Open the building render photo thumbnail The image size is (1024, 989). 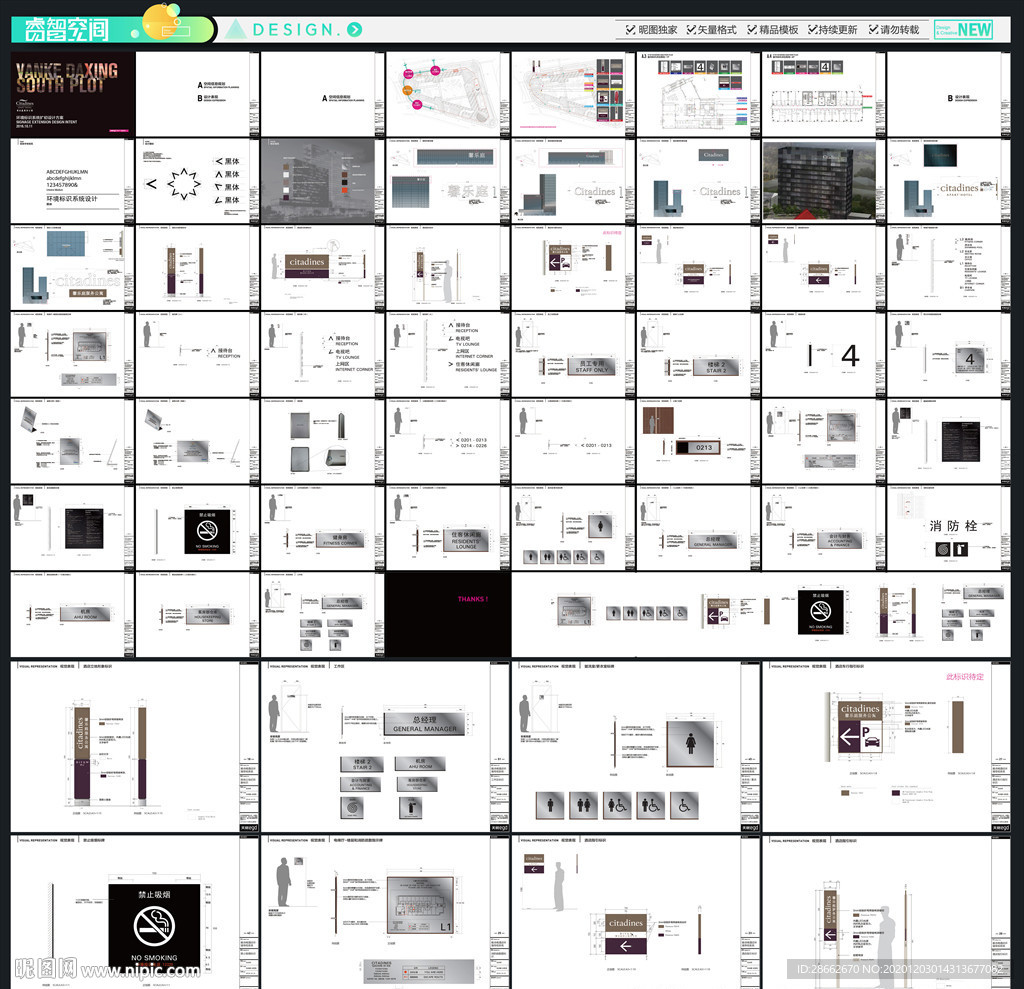click(819, 180)
